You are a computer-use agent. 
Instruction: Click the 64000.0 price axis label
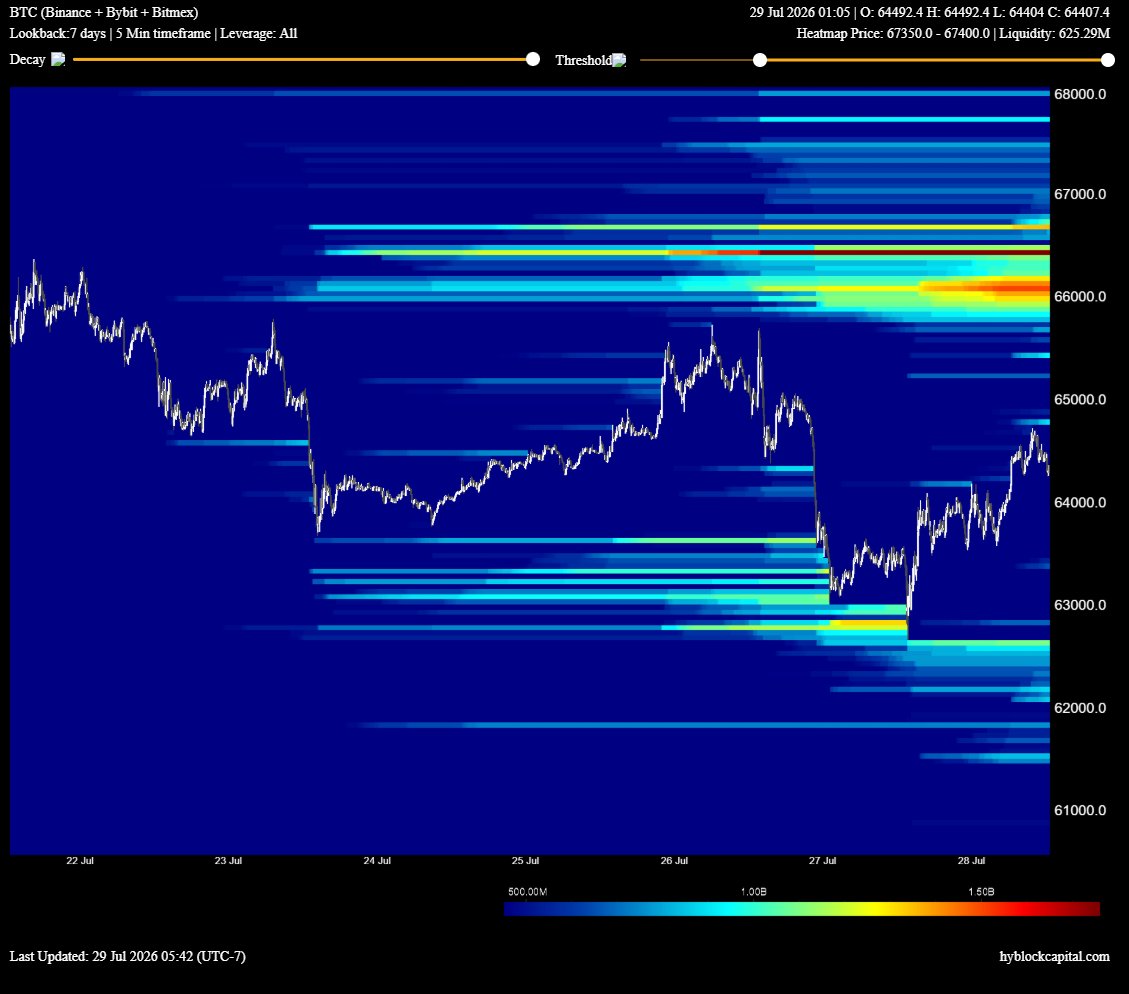pos(1080,502)
